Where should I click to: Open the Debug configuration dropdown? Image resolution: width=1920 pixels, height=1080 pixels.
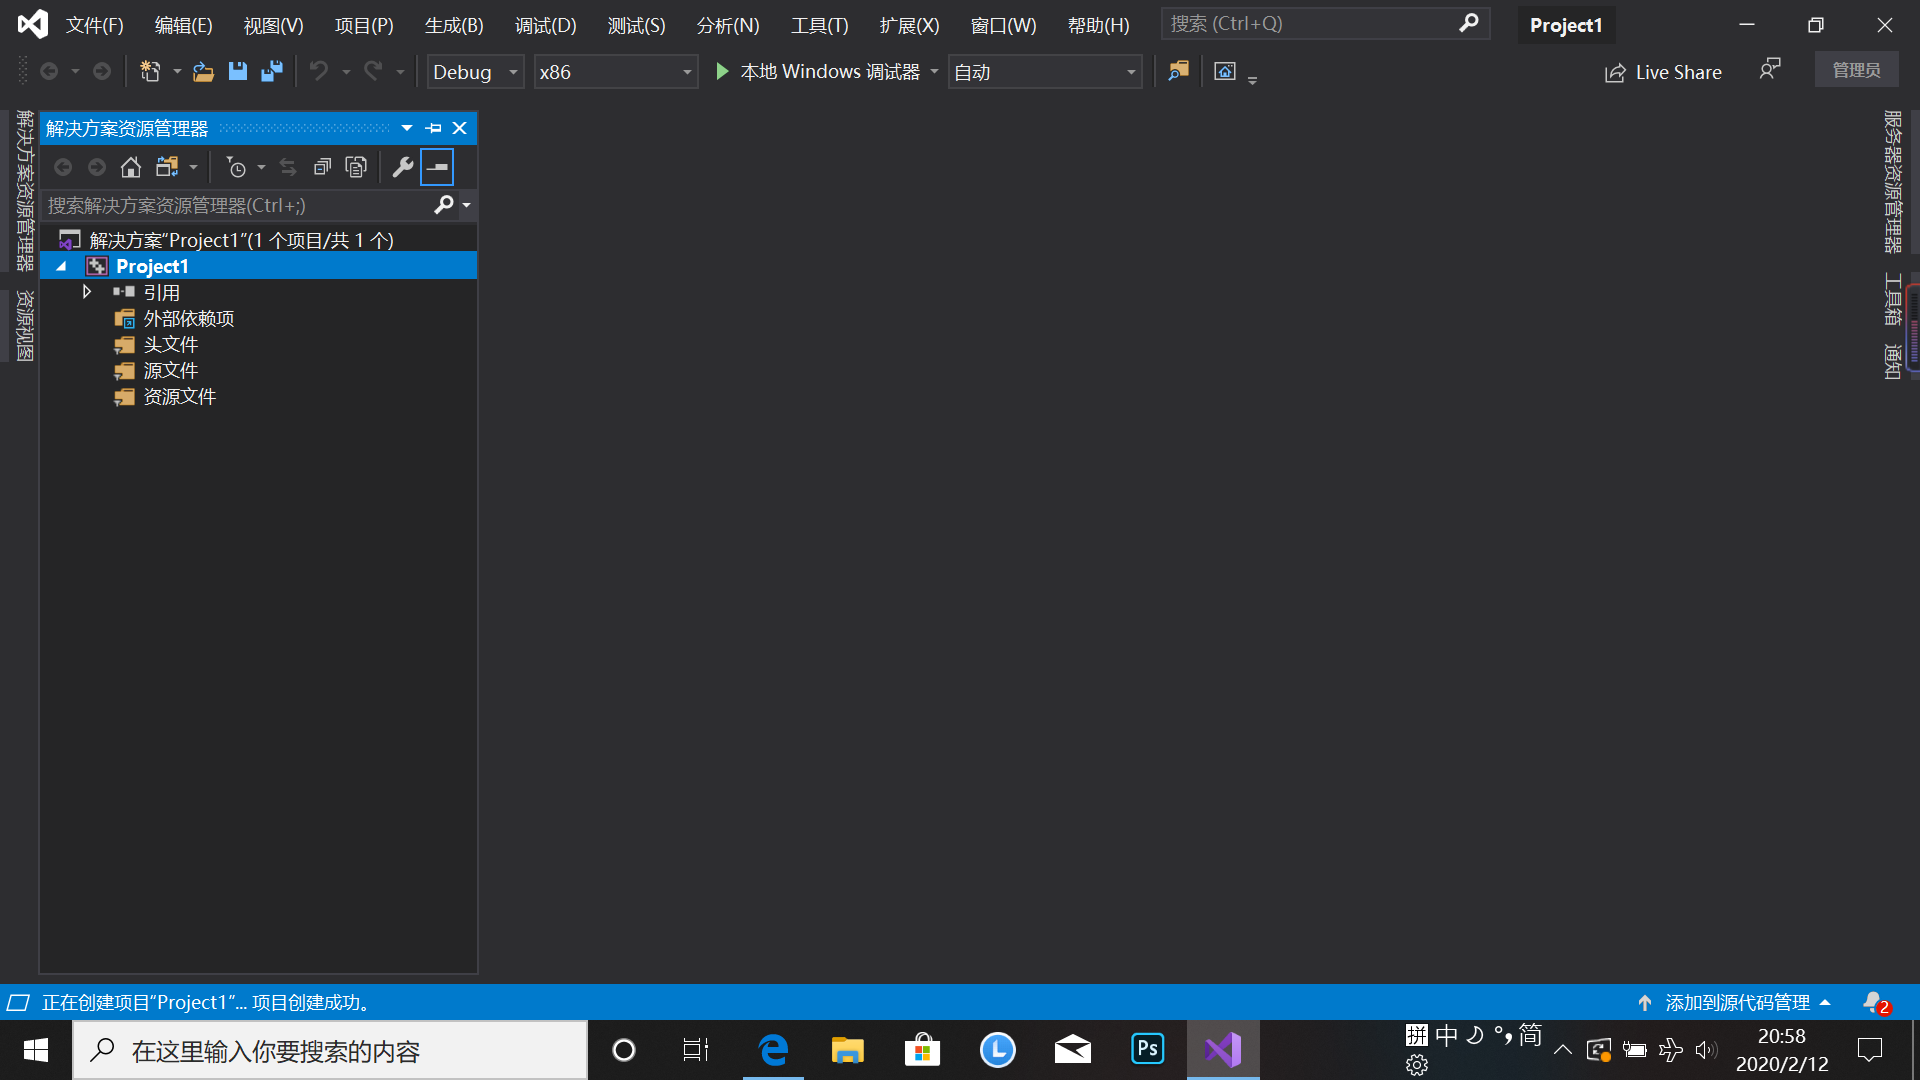click(x=475, y=72)
